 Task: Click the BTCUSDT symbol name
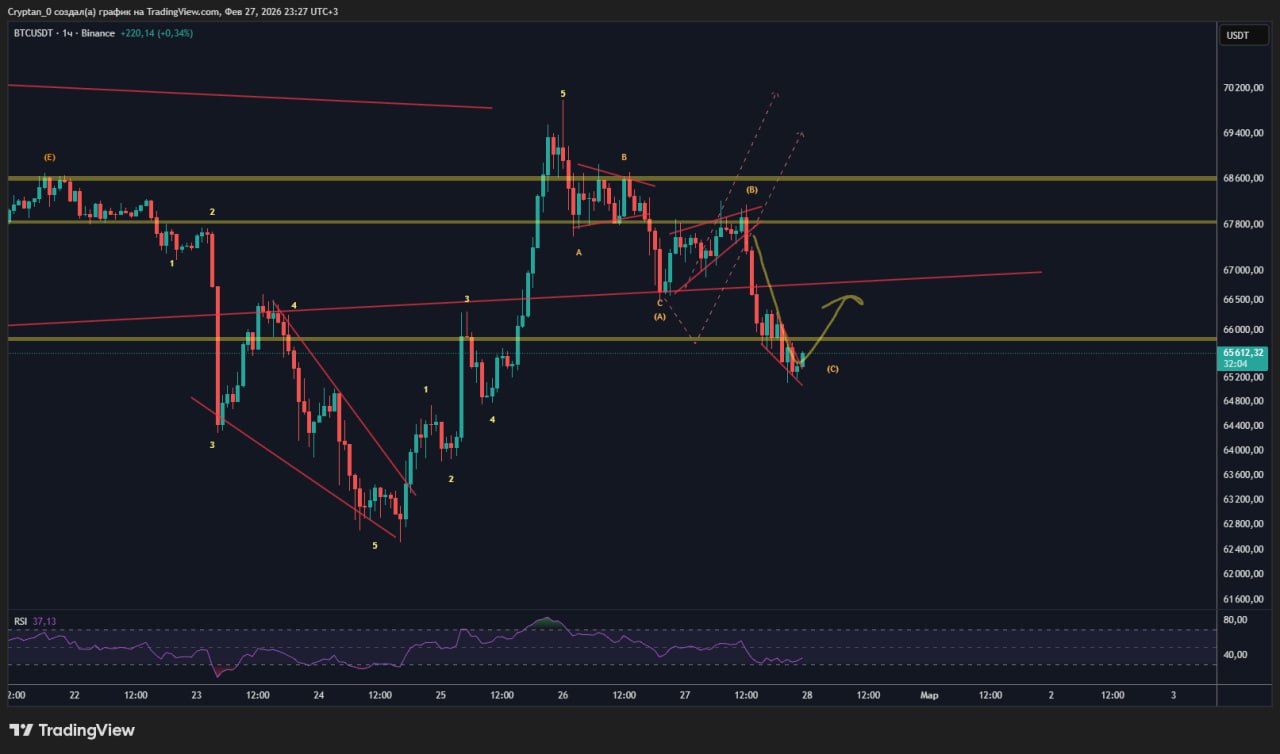pyautogui.click(x=35, y=33)
